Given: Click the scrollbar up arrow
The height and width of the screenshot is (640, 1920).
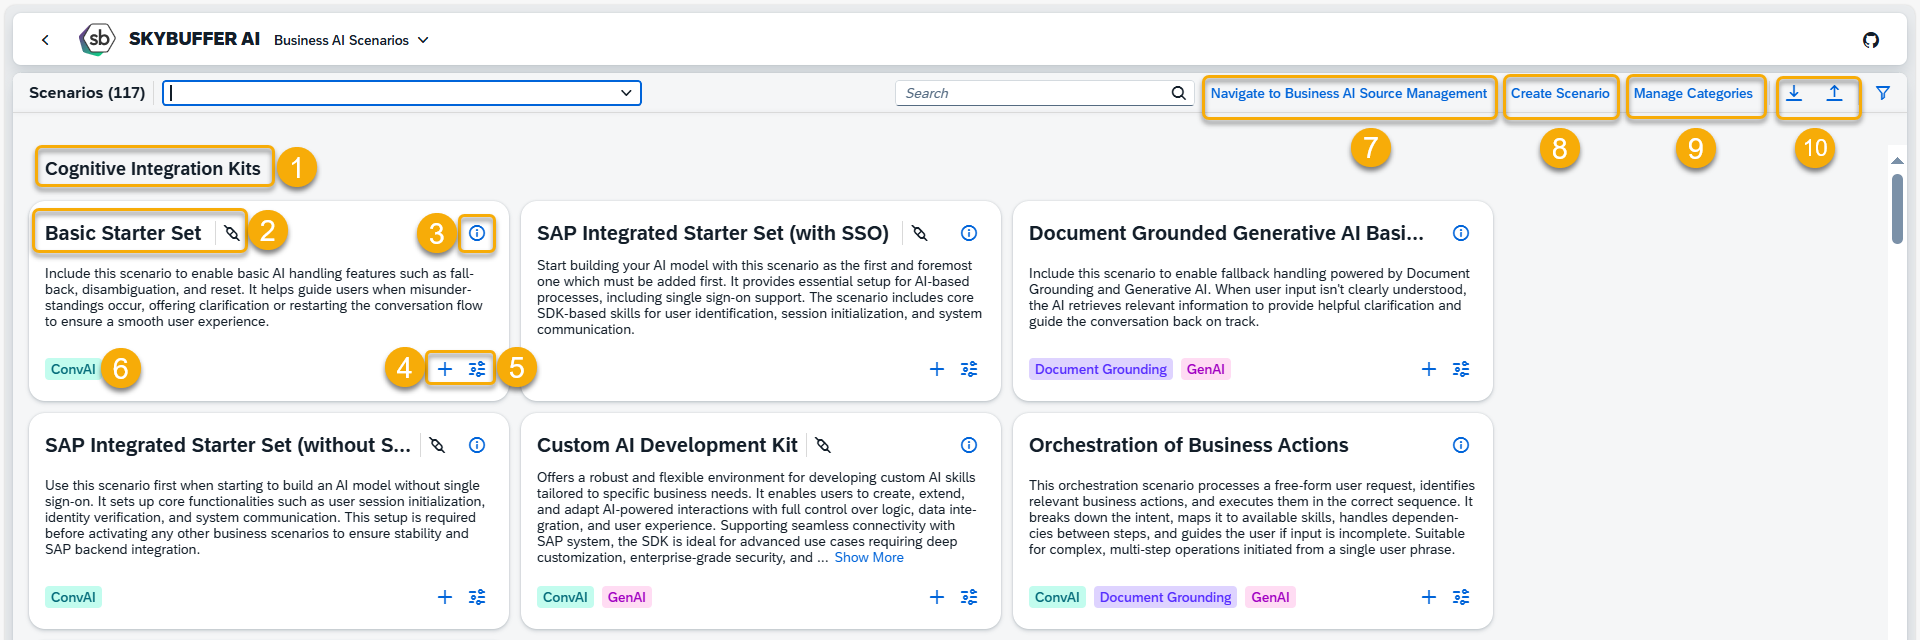Looking at the screenshot, I should pyautogui.click(x=1897, y=160).
